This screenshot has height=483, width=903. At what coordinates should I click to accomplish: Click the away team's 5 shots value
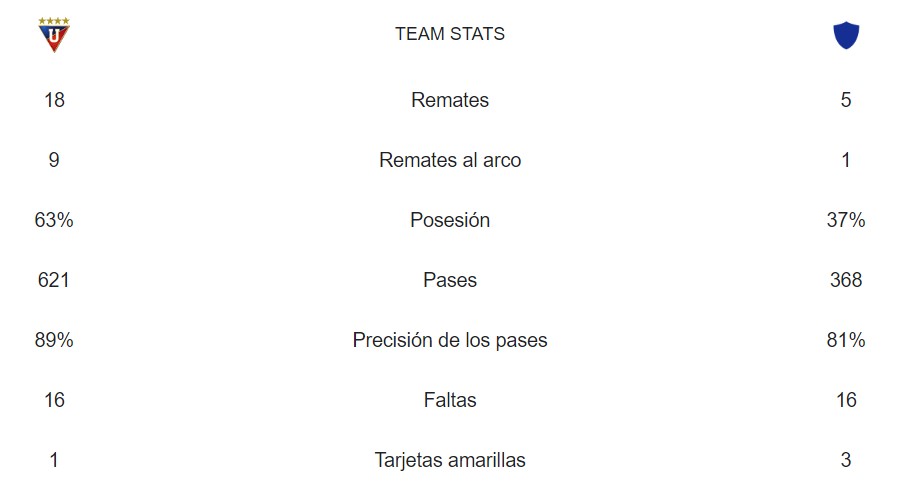846,100
